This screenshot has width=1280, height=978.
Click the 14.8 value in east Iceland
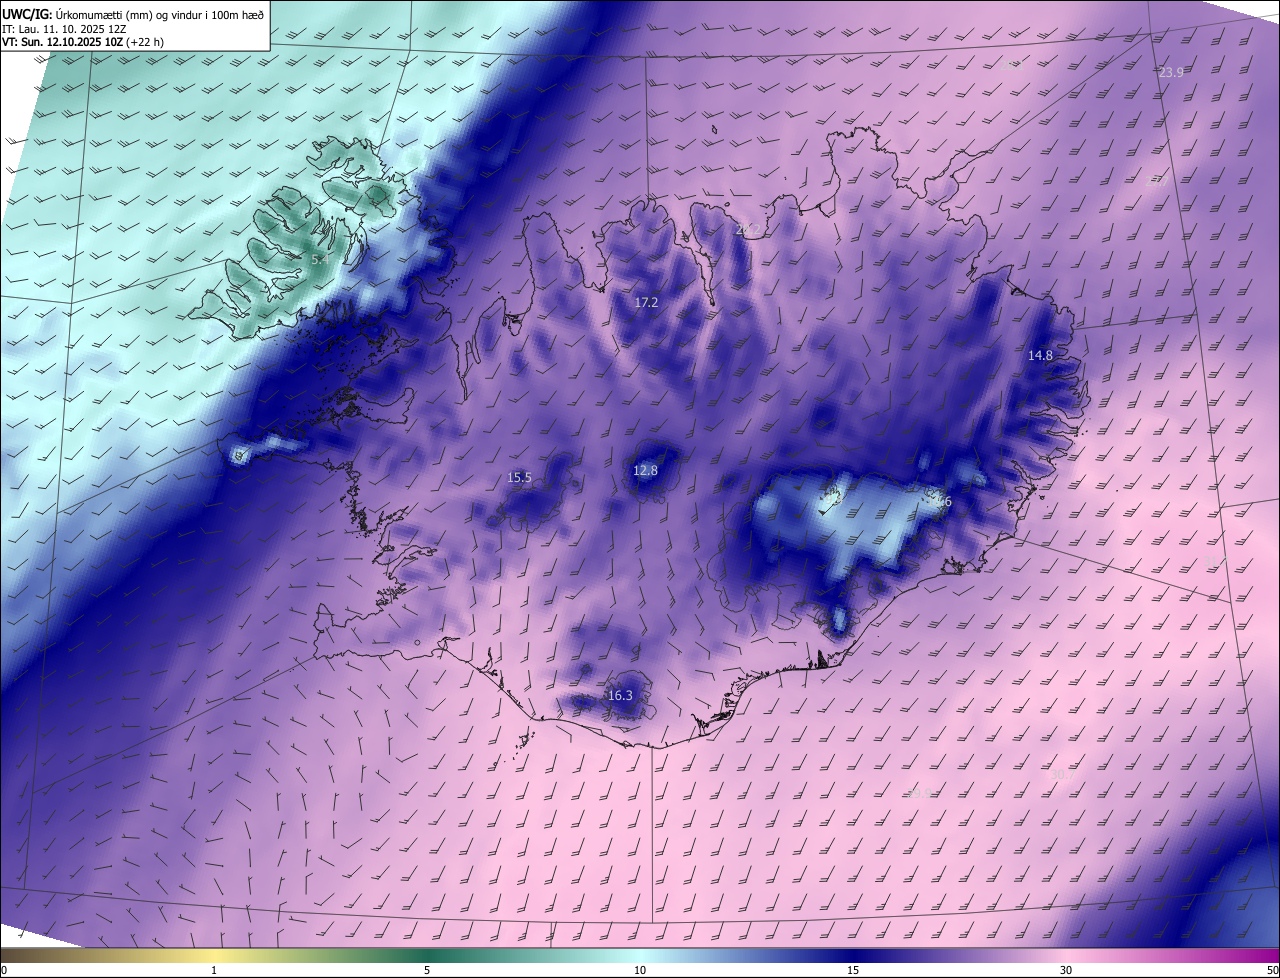pyautogui.click(x=1040, y=356)
